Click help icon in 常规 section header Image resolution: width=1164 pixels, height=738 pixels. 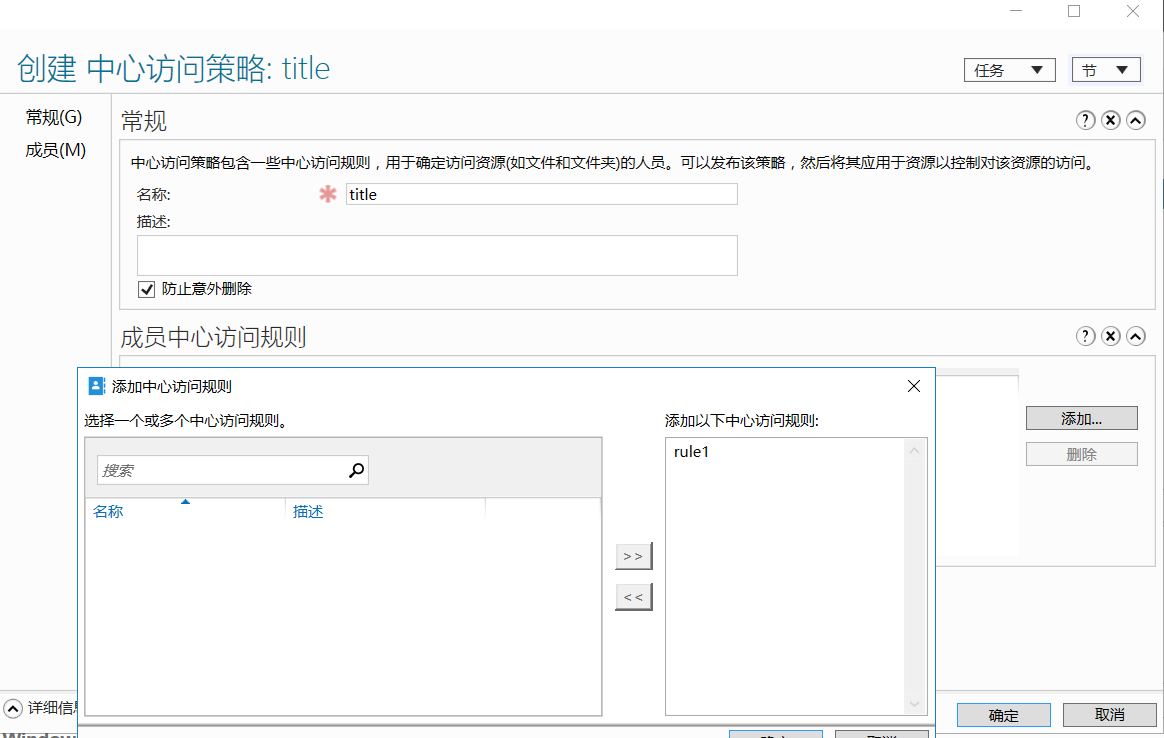pyautogui.click(x=1085, y=120)
